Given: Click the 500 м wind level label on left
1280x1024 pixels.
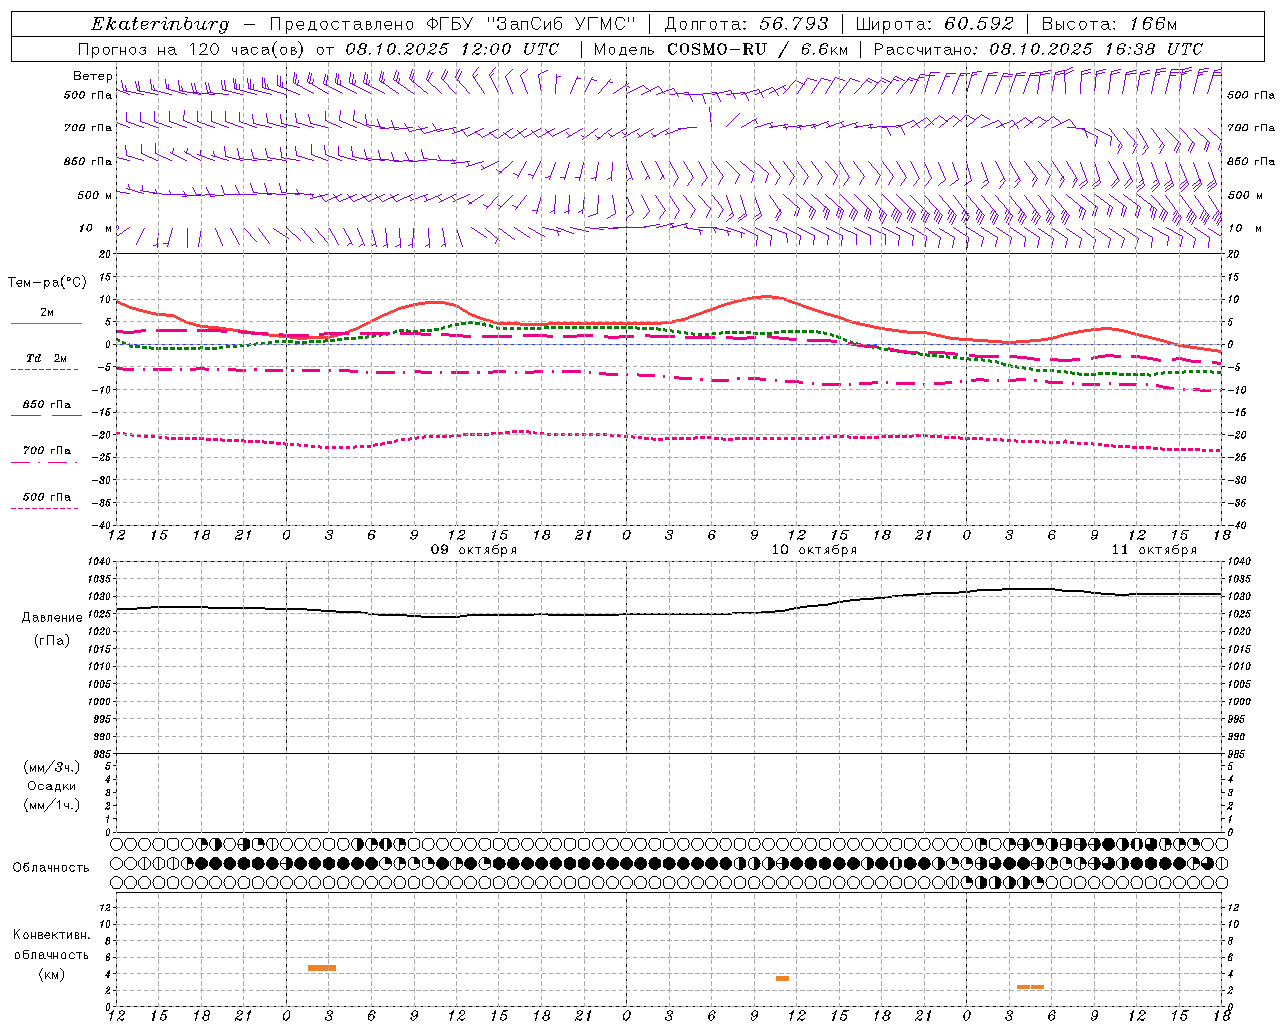Looking at the screenshot, I should tap(95, 195).
